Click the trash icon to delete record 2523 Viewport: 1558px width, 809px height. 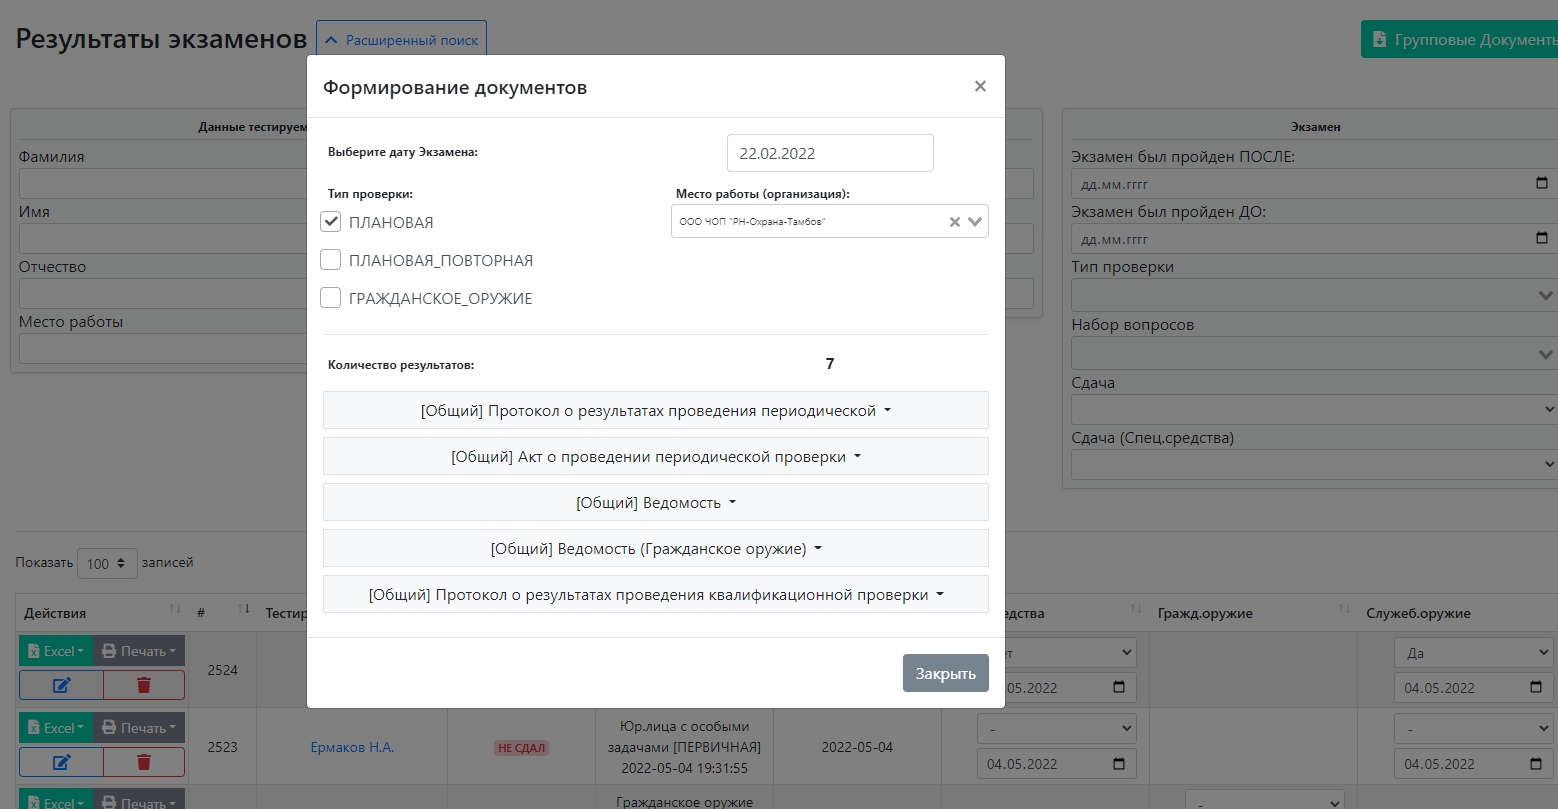coord(145,761)
